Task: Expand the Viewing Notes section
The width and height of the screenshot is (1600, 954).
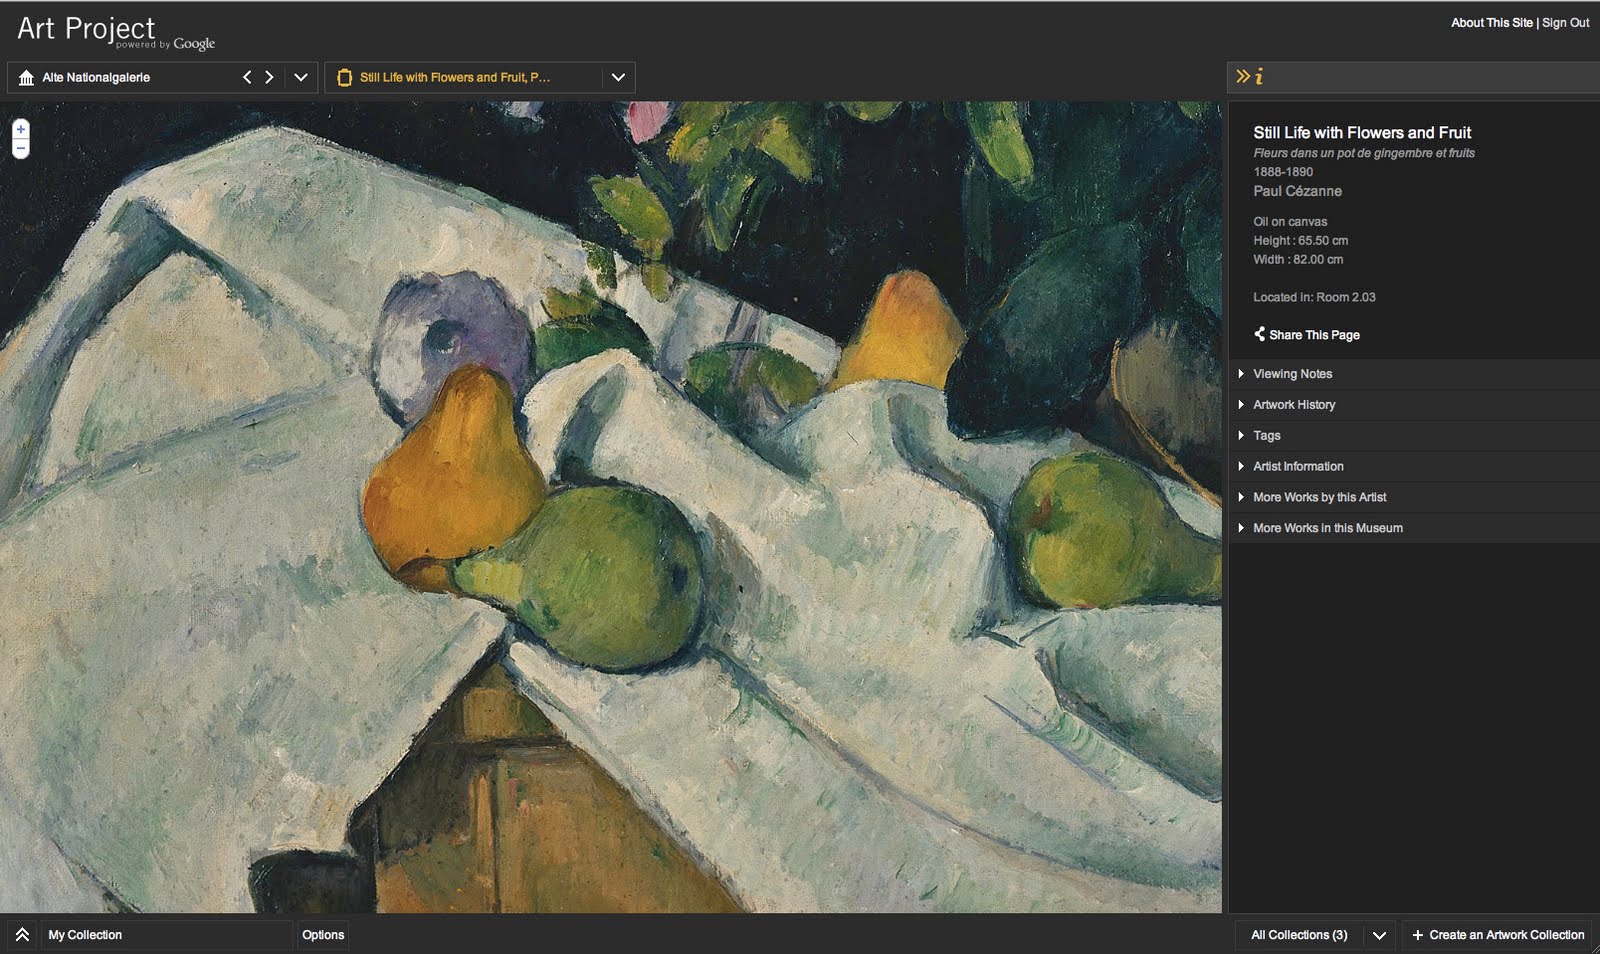Action: point(1414,374)
